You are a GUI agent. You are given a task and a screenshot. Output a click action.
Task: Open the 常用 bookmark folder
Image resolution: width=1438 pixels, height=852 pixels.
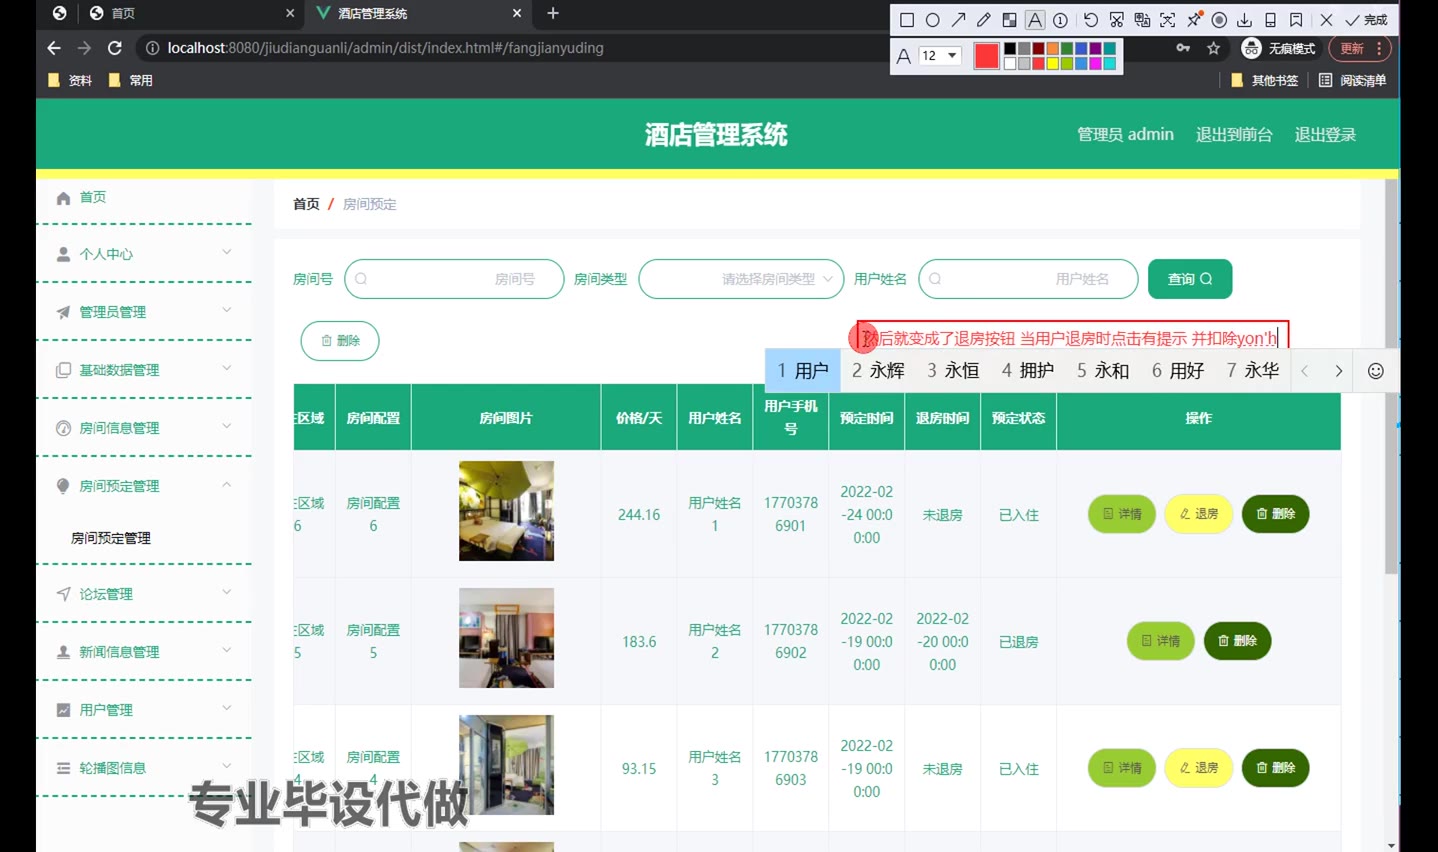pos(130,80)
